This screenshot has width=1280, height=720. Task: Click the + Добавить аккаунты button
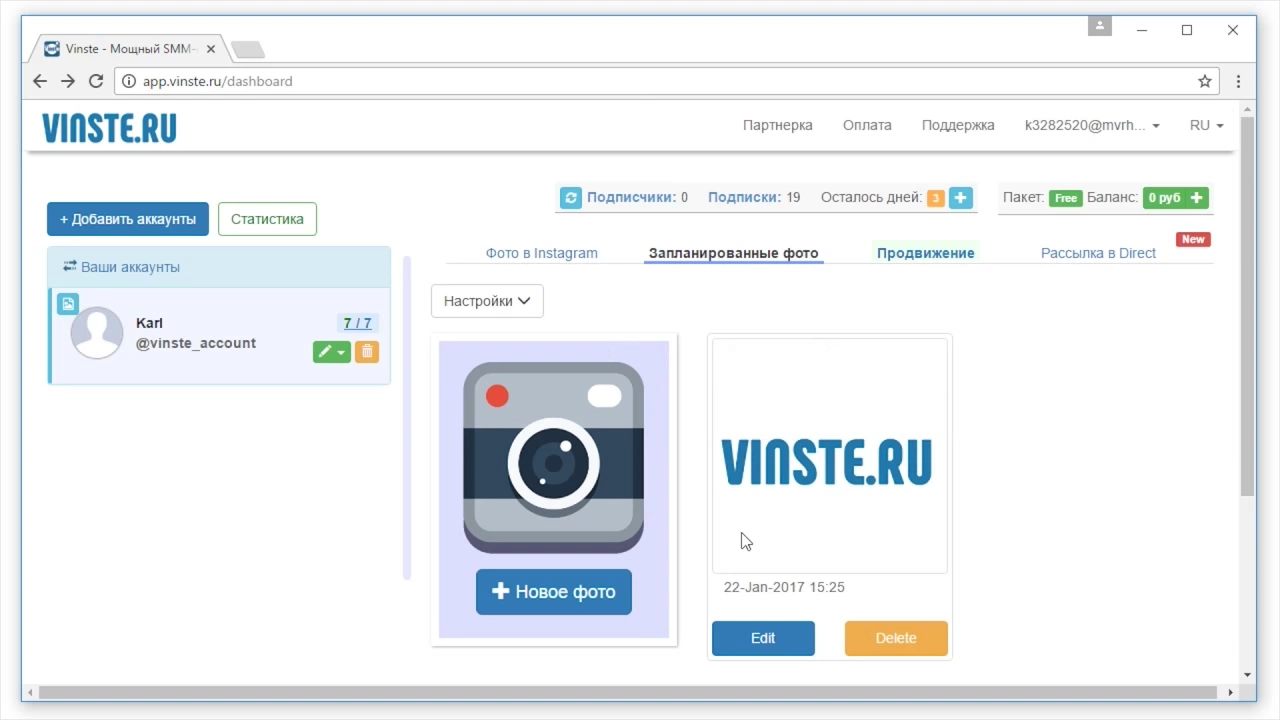point(128,219)
